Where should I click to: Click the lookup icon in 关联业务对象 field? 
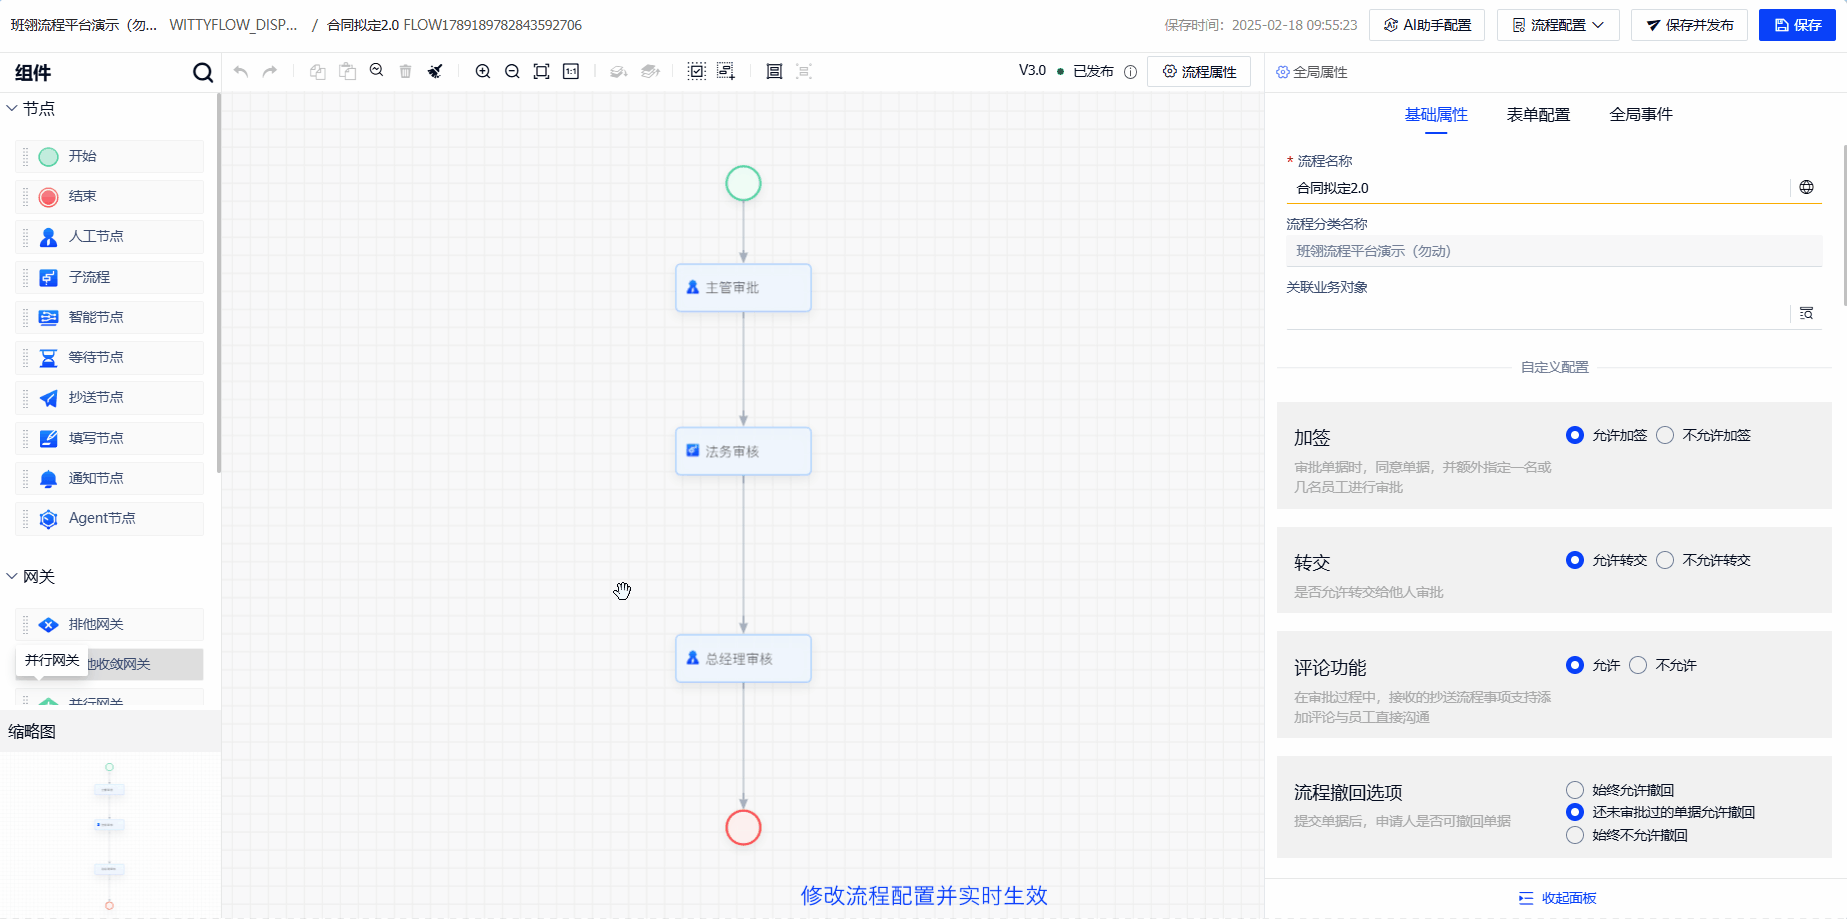(x=1806, y=313)
